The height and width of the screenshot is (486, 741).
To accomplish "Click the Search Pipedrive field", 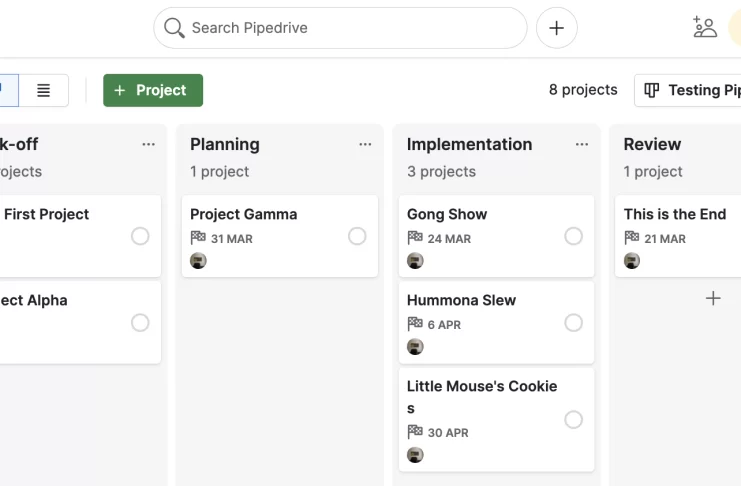I will [340, 28].
